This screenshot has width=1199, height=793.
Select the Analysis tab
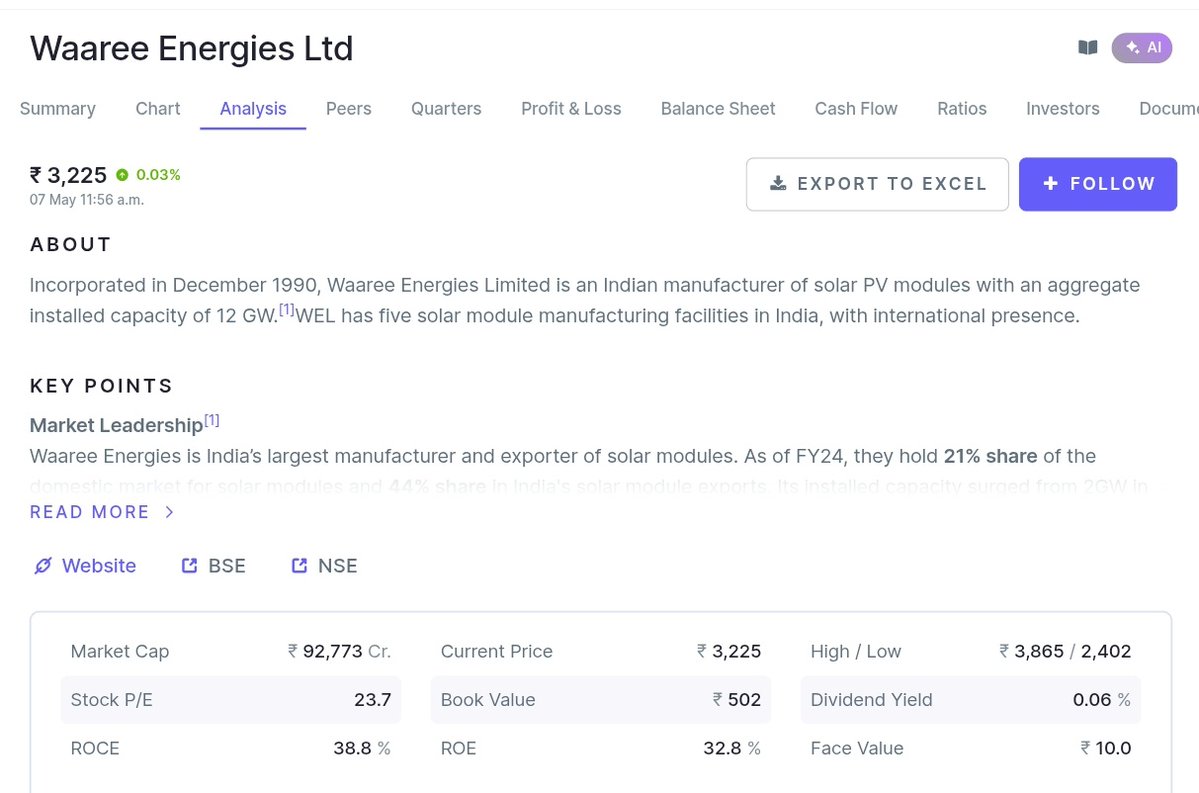coord(253,109)
